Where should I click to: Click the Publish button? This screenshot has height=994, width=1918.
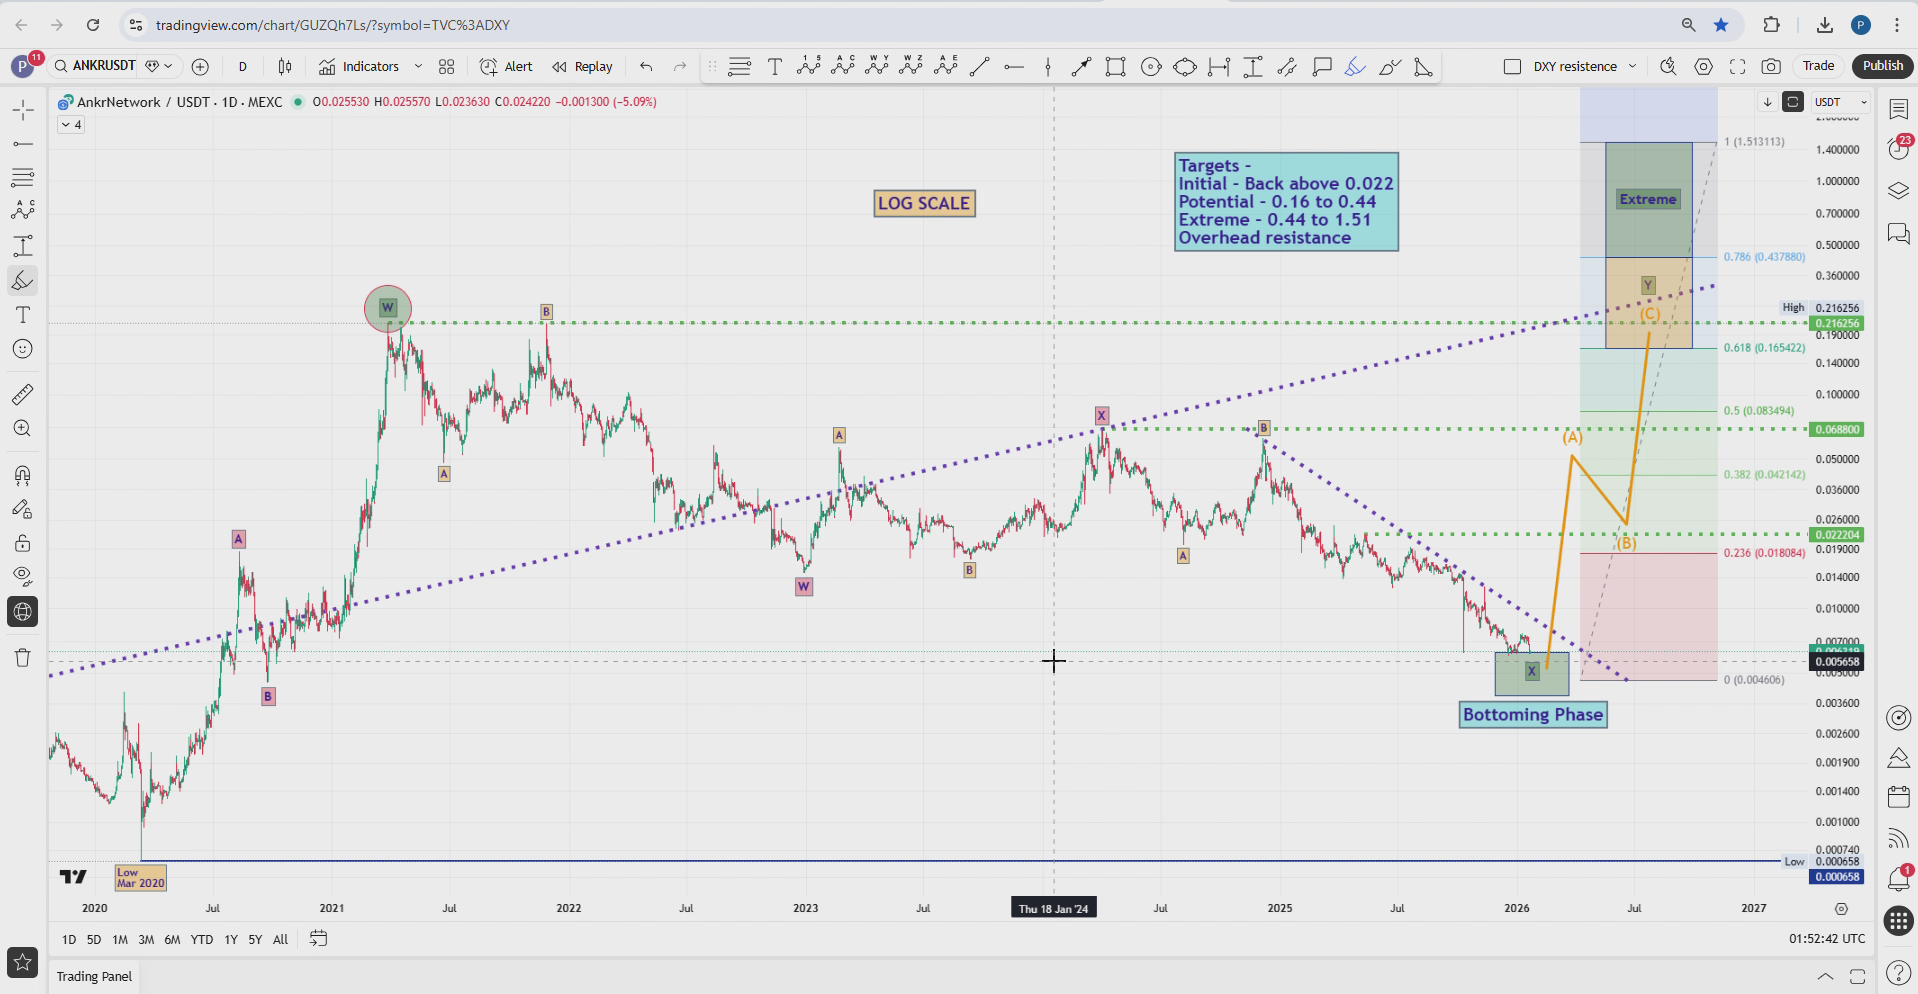1882,65
